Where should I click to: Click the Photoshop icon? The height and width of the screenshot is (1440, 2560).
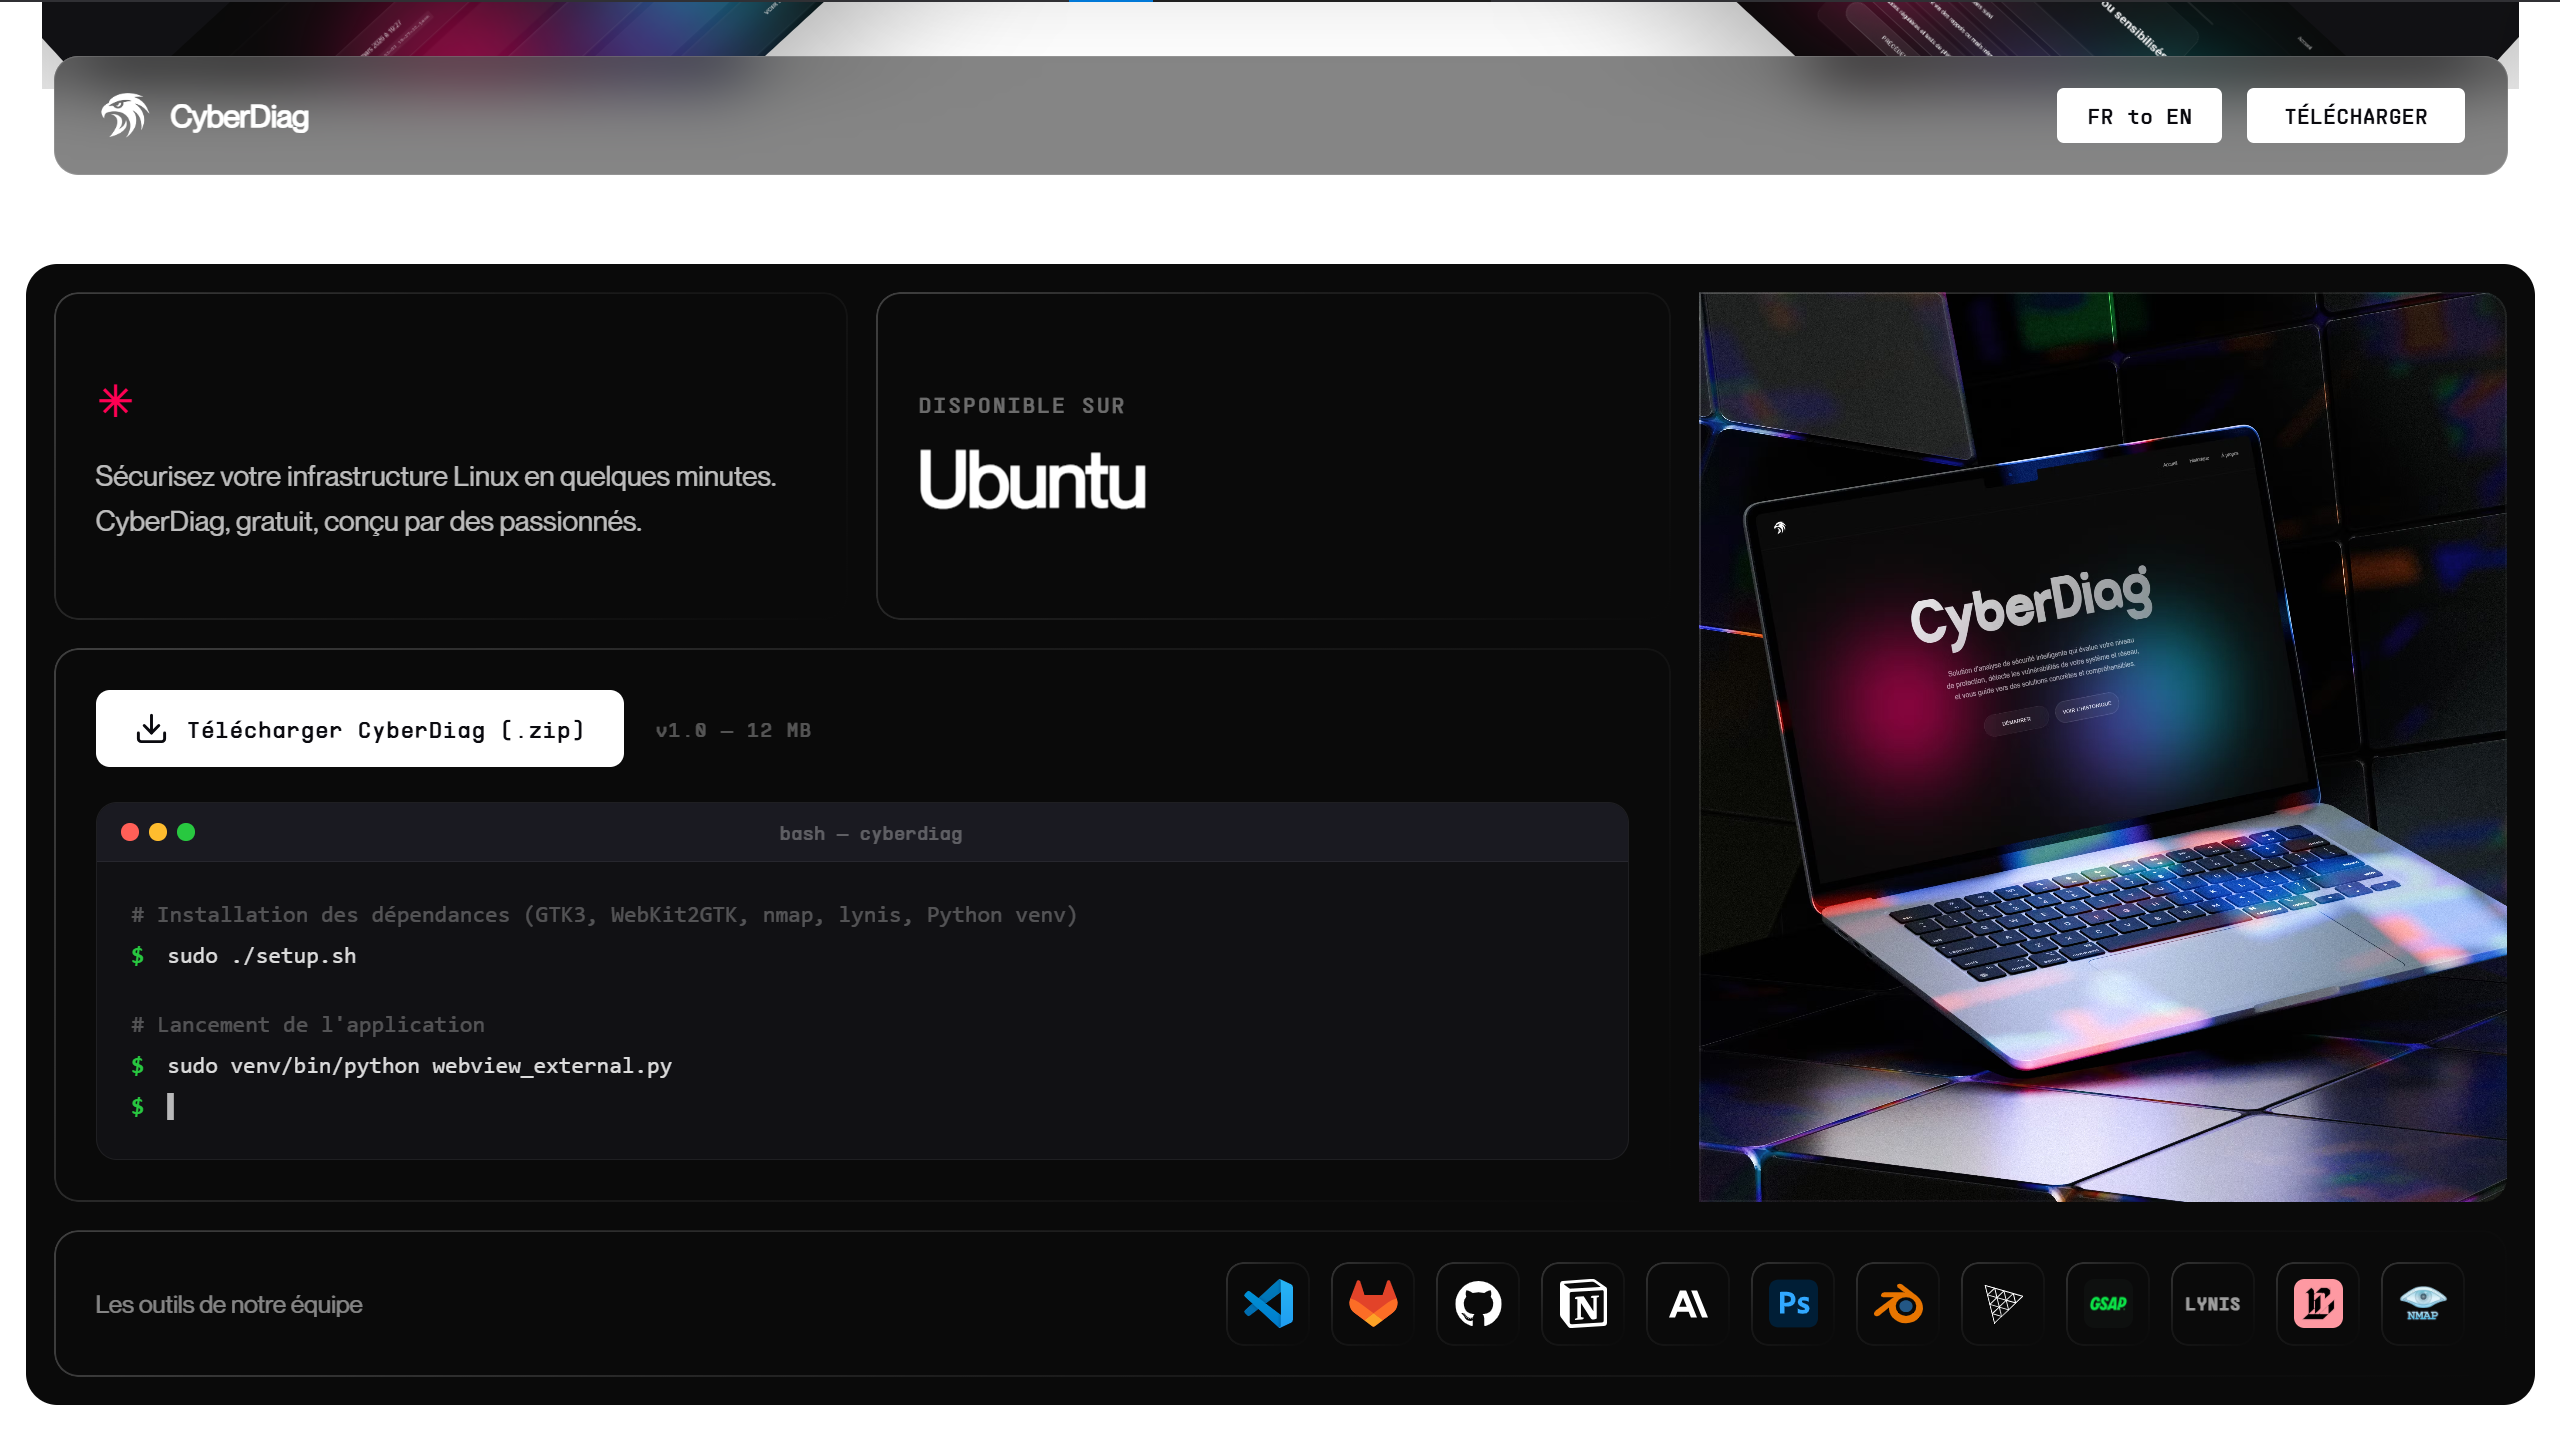[x=1793, y=1303]
